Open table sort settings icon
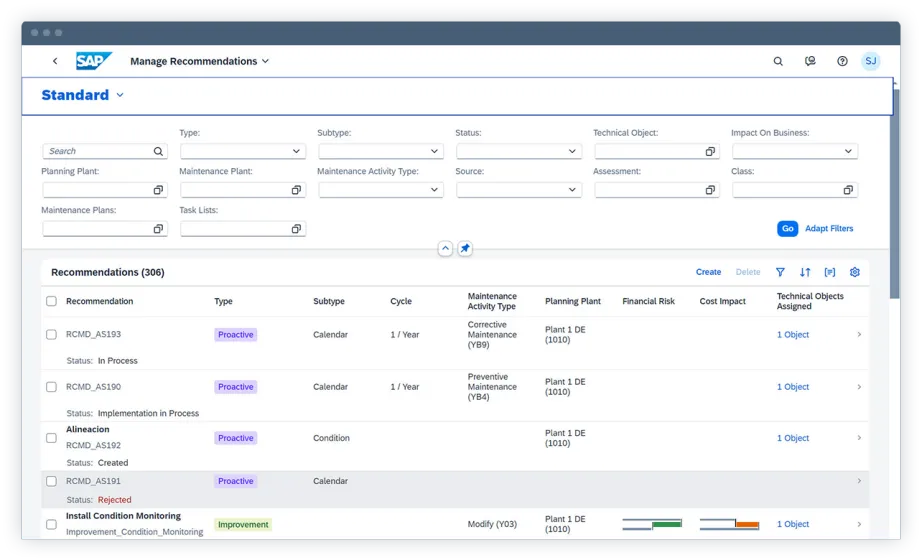The width and height of the screenshot is (922, 560). [805, 272]
